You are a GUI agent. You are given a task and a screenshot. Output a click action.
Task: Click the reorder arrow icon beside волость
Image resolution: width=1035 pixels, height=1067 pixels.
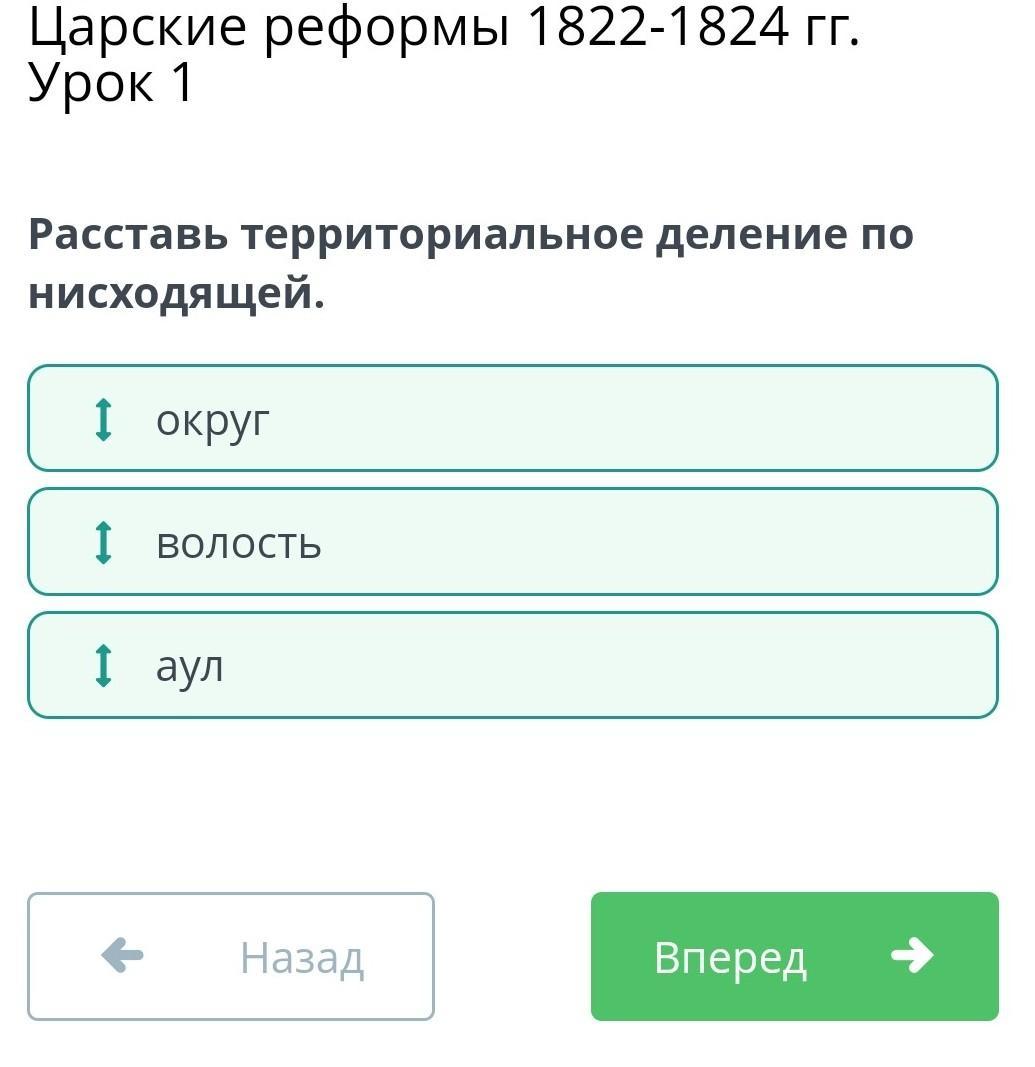103,542
